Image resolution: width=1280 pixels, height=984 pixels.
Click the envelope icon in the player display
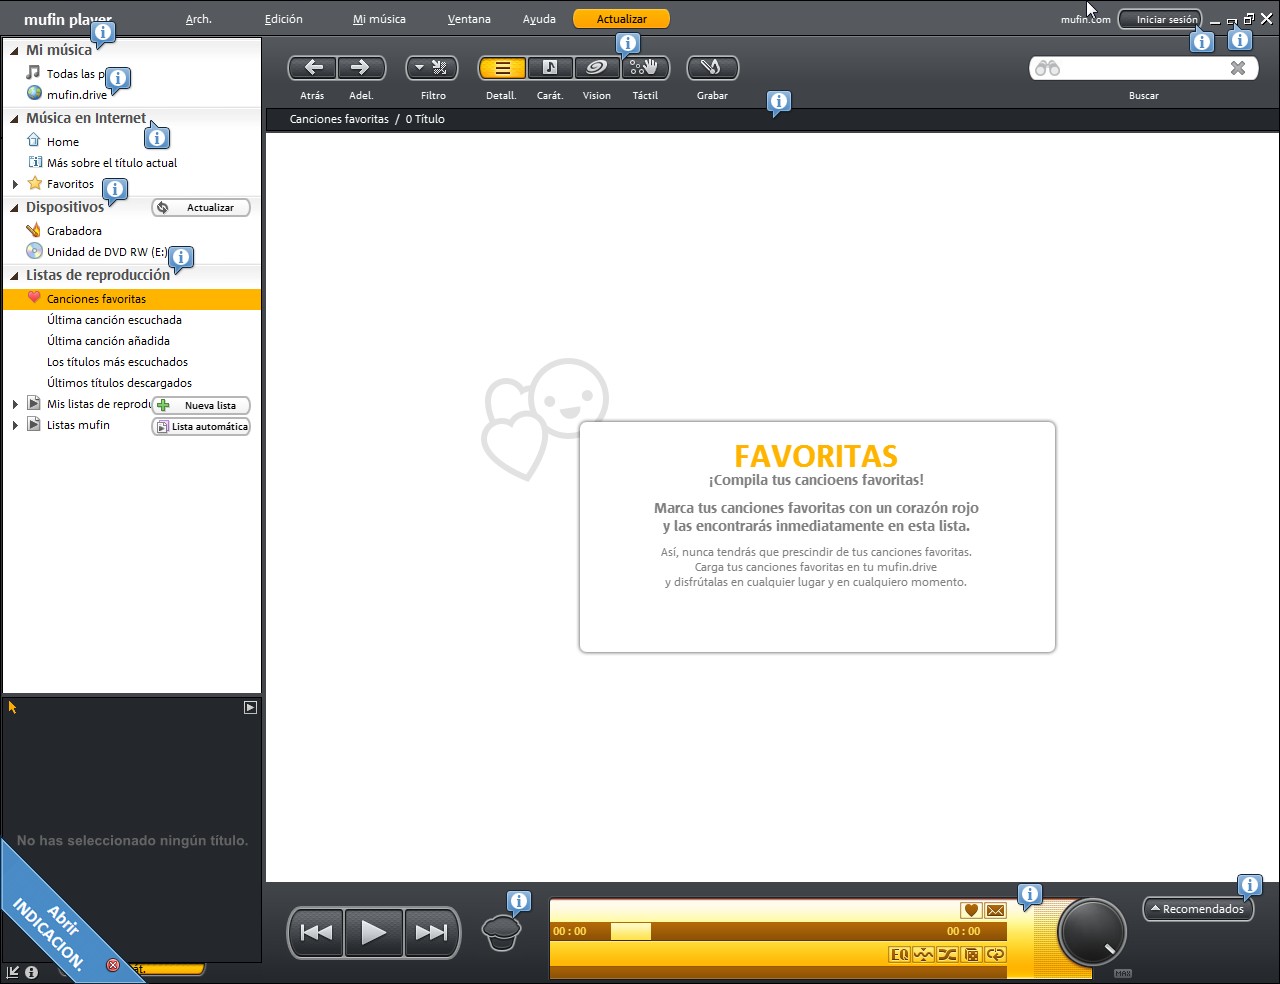(995, 910)
